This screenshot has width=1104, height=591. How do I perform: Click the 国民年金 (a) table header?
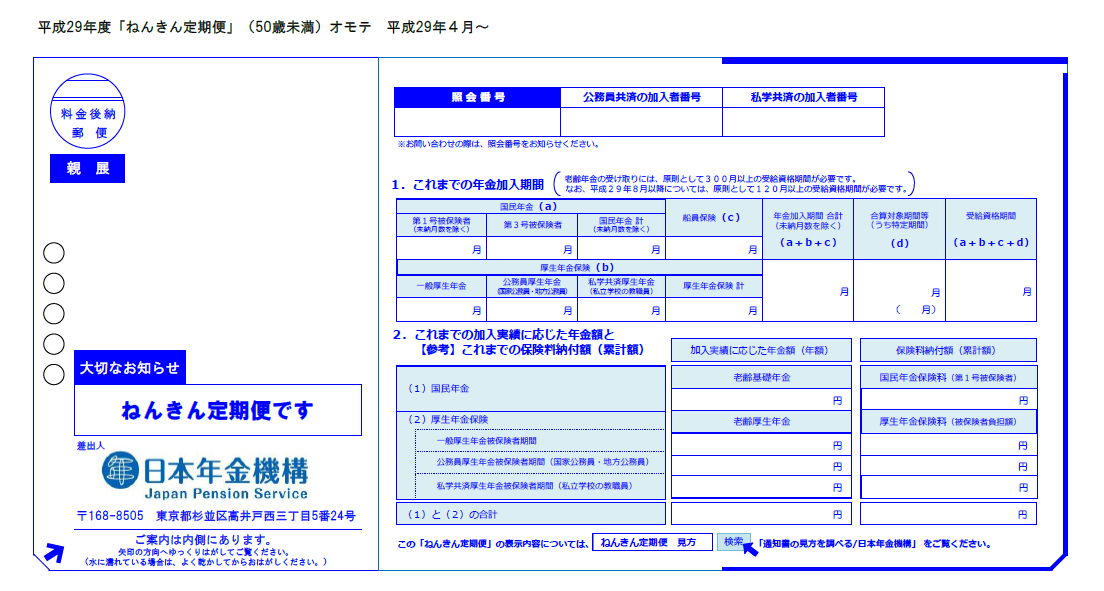tap(530, 206)
